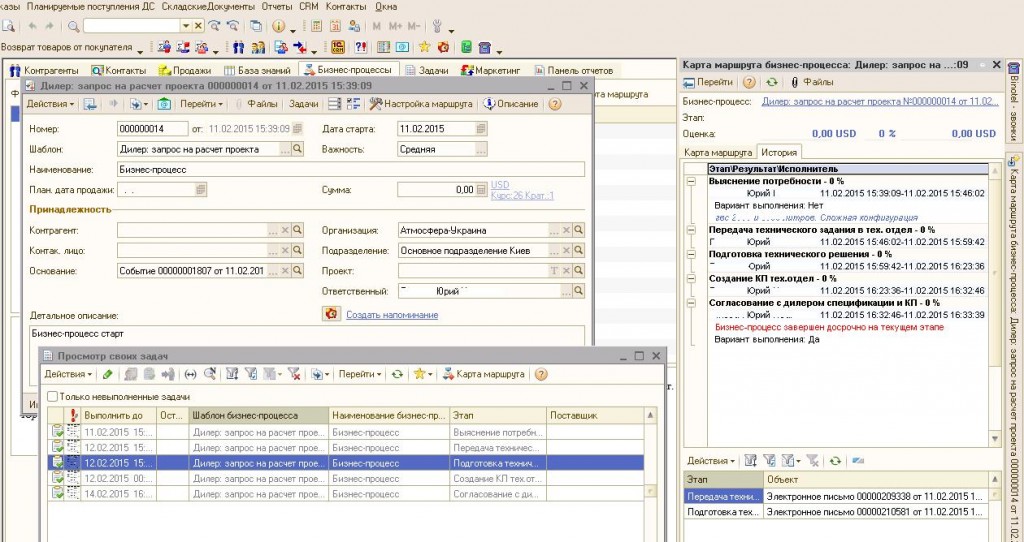Click the USD currency link
Image resolution: width=1024 pixels, height=542 pixels.
point(500,185)
